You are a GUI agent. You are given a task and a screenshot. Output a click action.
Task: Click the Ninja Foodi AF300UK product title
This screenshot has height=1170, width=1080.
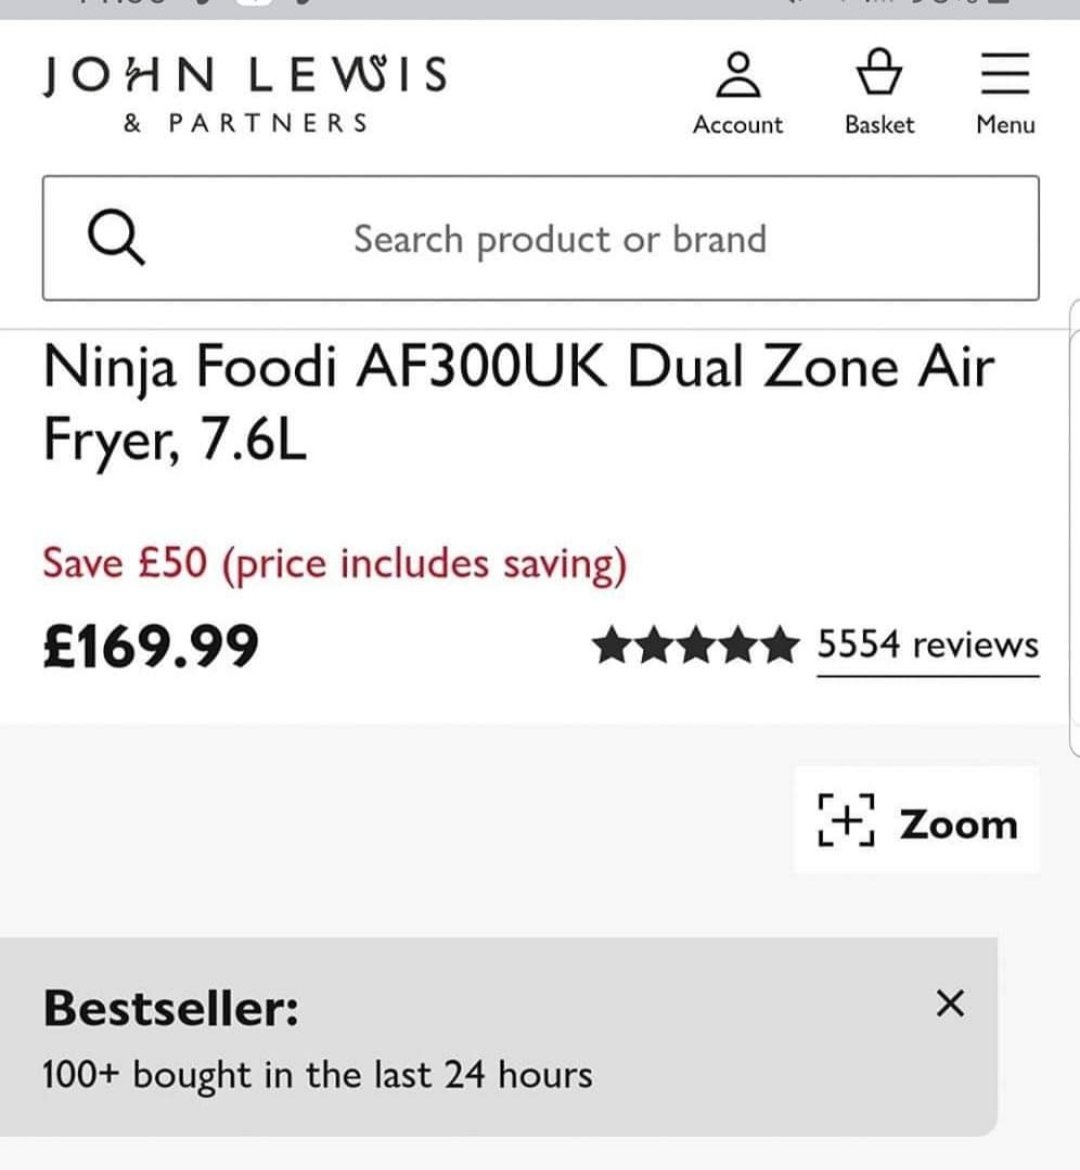[x=518, y=402]
